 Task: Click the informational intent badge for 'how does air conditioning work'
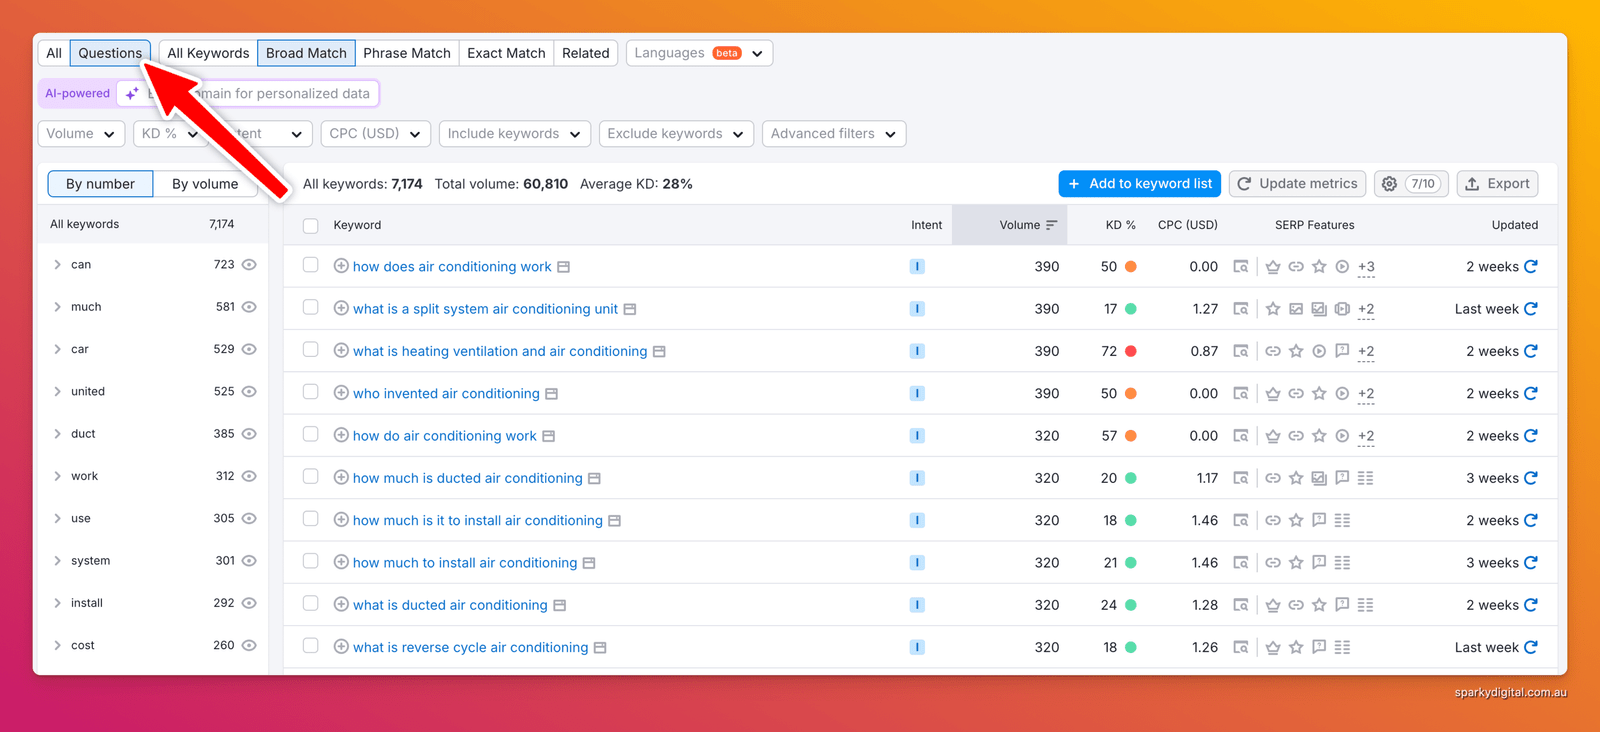click(917, 267)
